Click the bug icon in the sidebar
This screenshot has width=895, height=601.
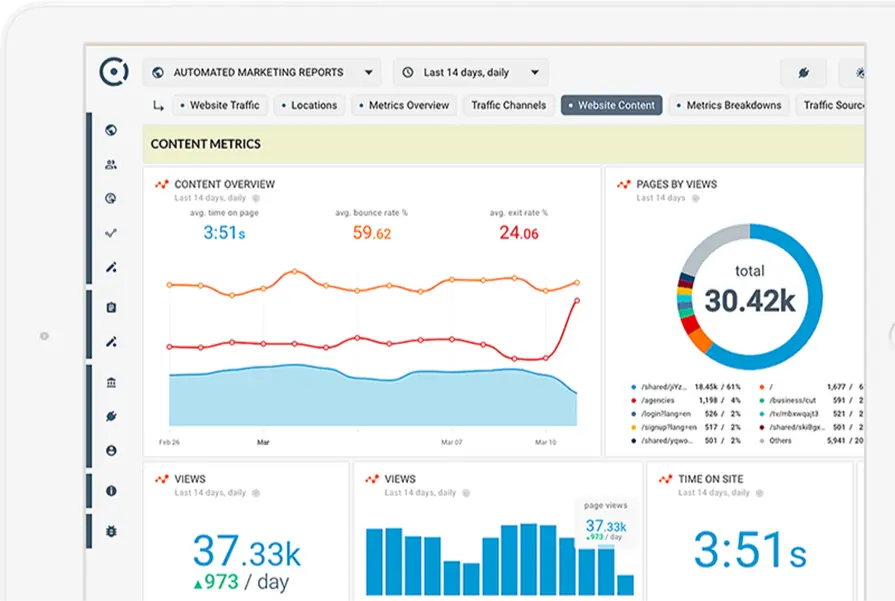tap(111, 531)
